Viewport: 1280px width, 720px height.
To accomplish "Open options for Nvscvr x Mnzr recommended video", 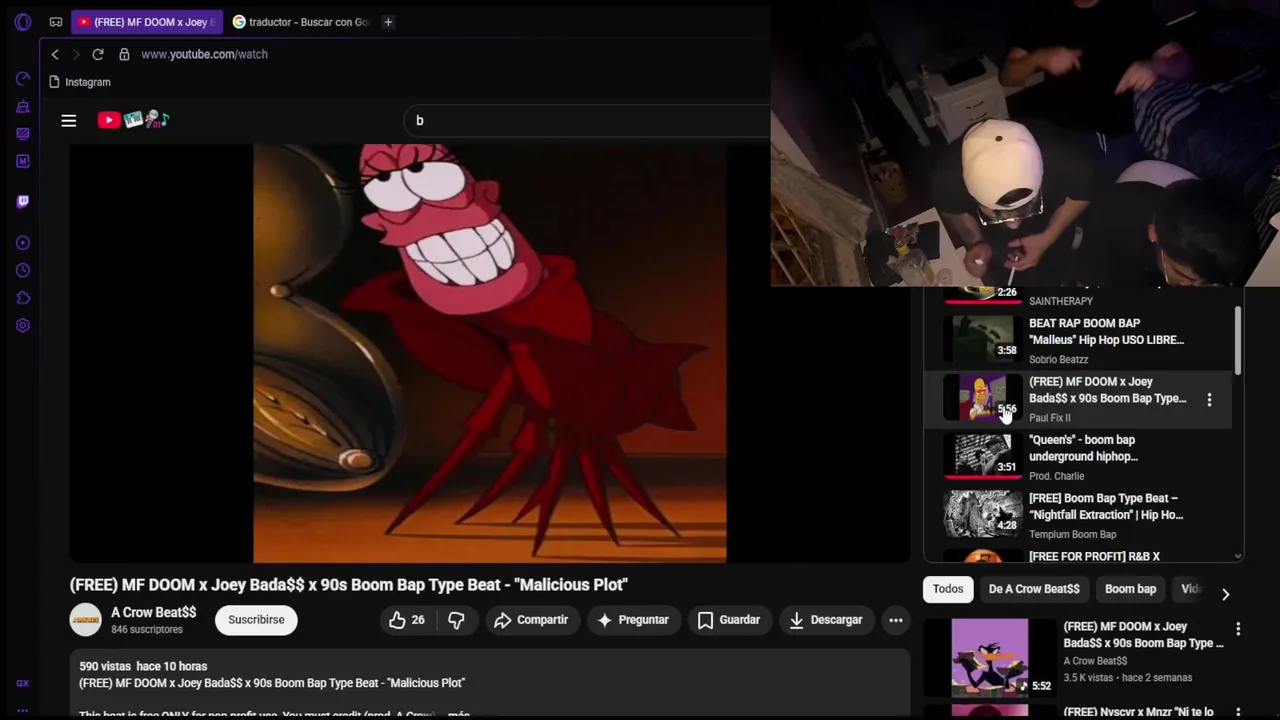I will coord(1238,713).
